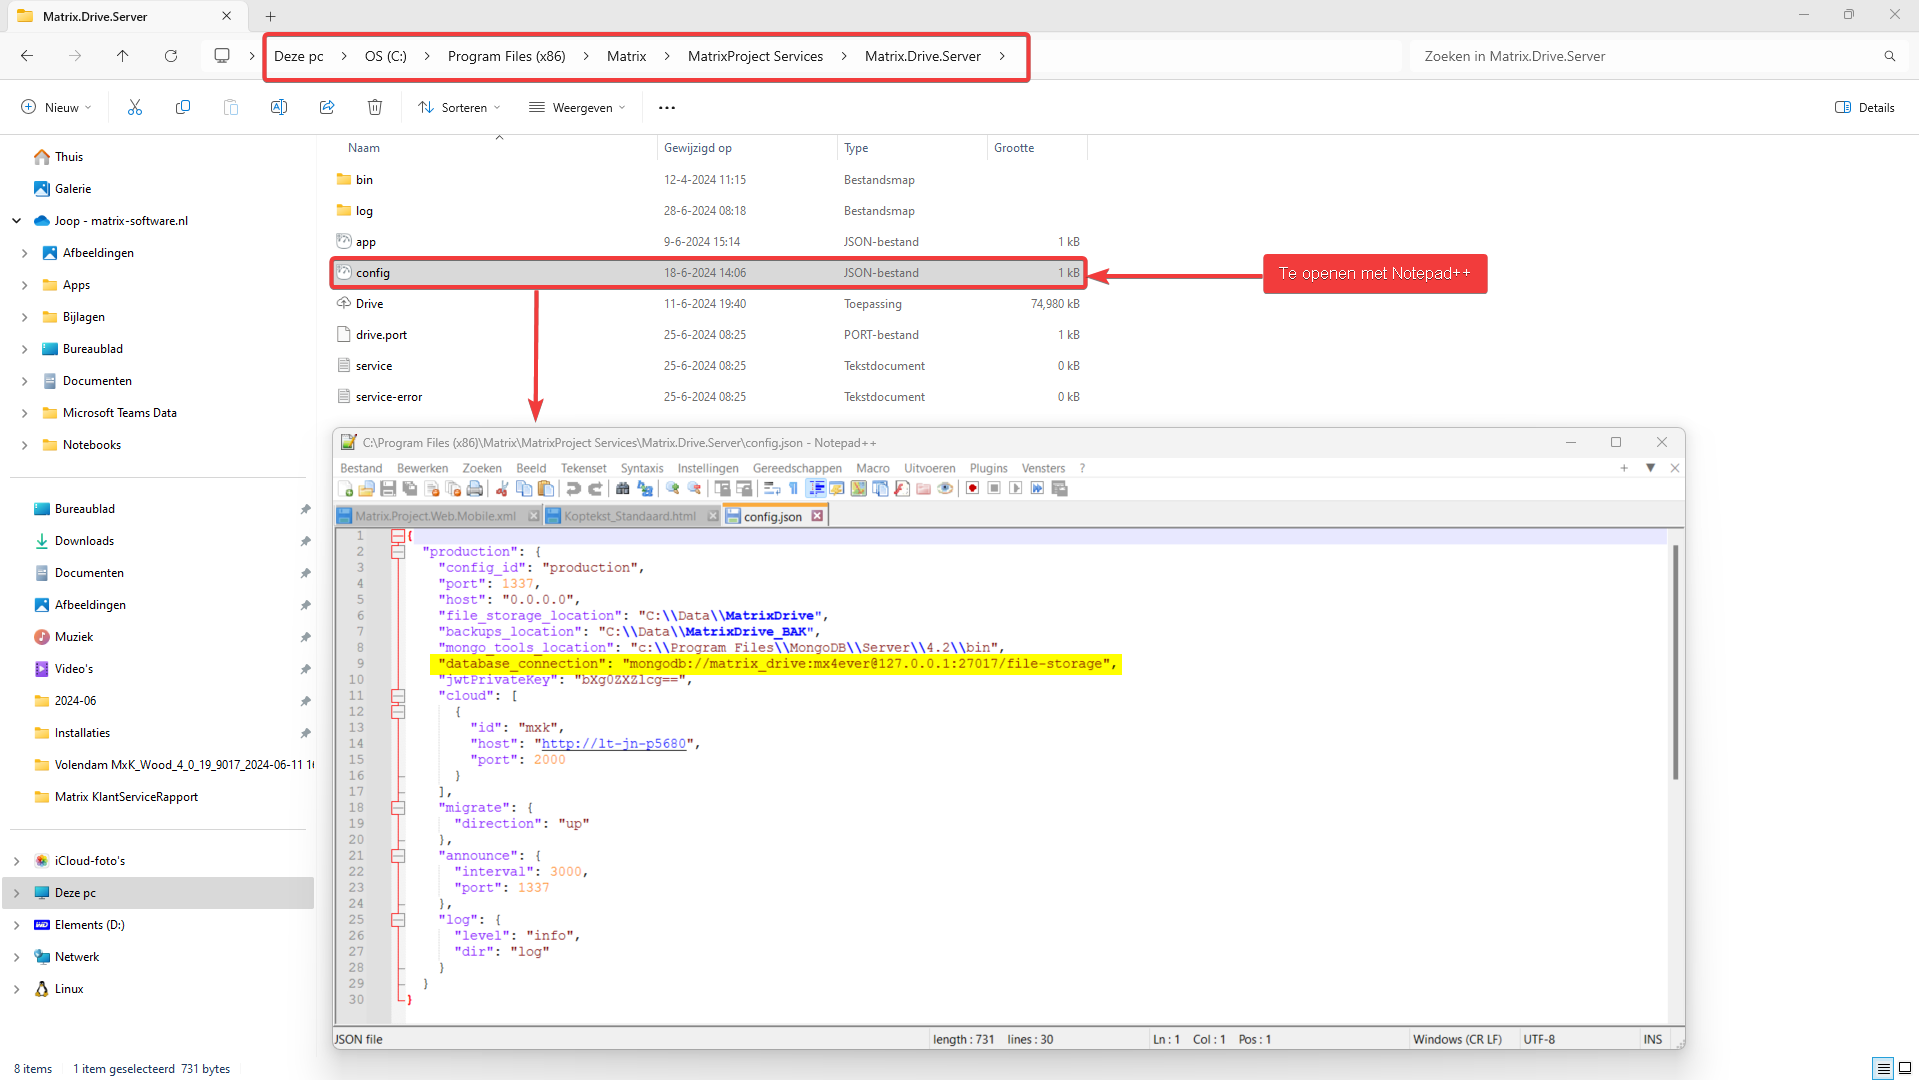Viewport: 1919px width, 1080px height.
Task: Click the Zoom Out icon in Notepad++
Action: (694, 488)
